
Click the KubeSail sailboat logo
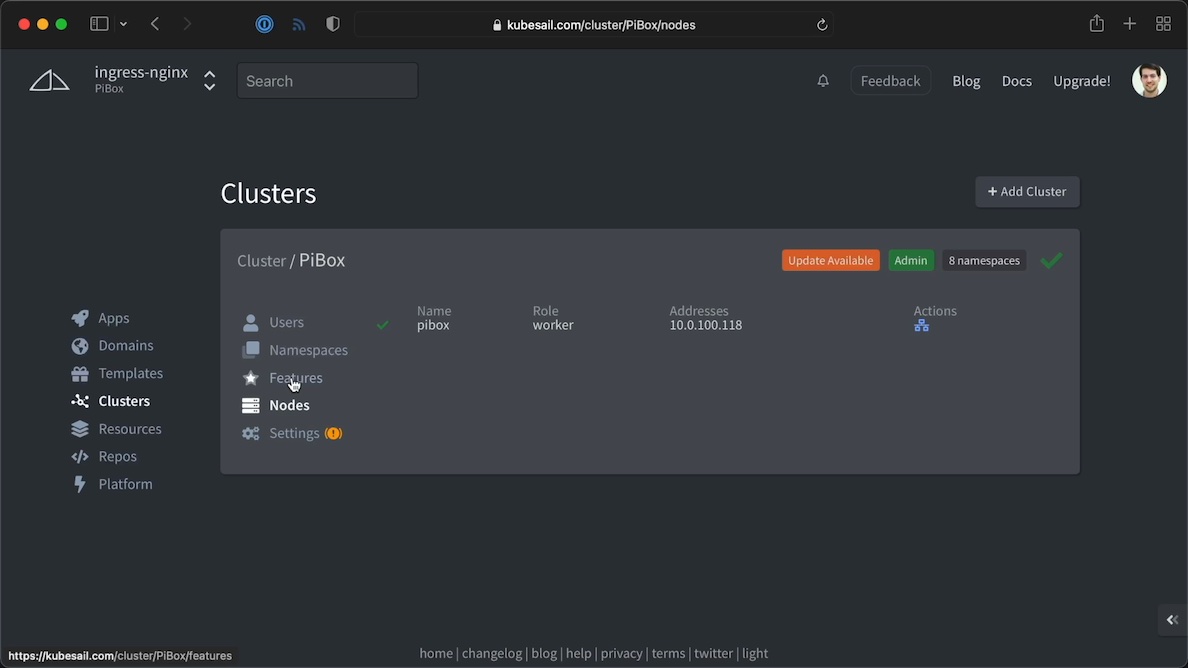49,80
